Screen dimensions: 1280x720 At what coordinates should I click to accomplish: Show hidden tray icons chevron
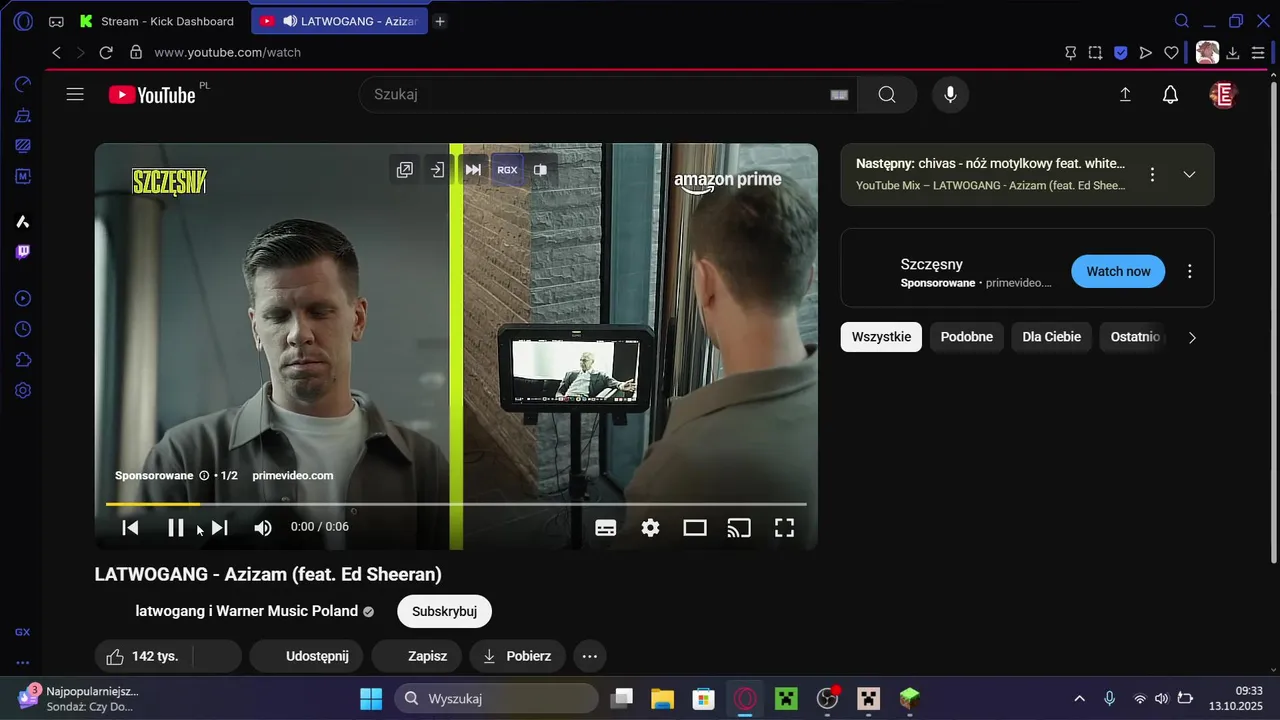coord(1079,698)
